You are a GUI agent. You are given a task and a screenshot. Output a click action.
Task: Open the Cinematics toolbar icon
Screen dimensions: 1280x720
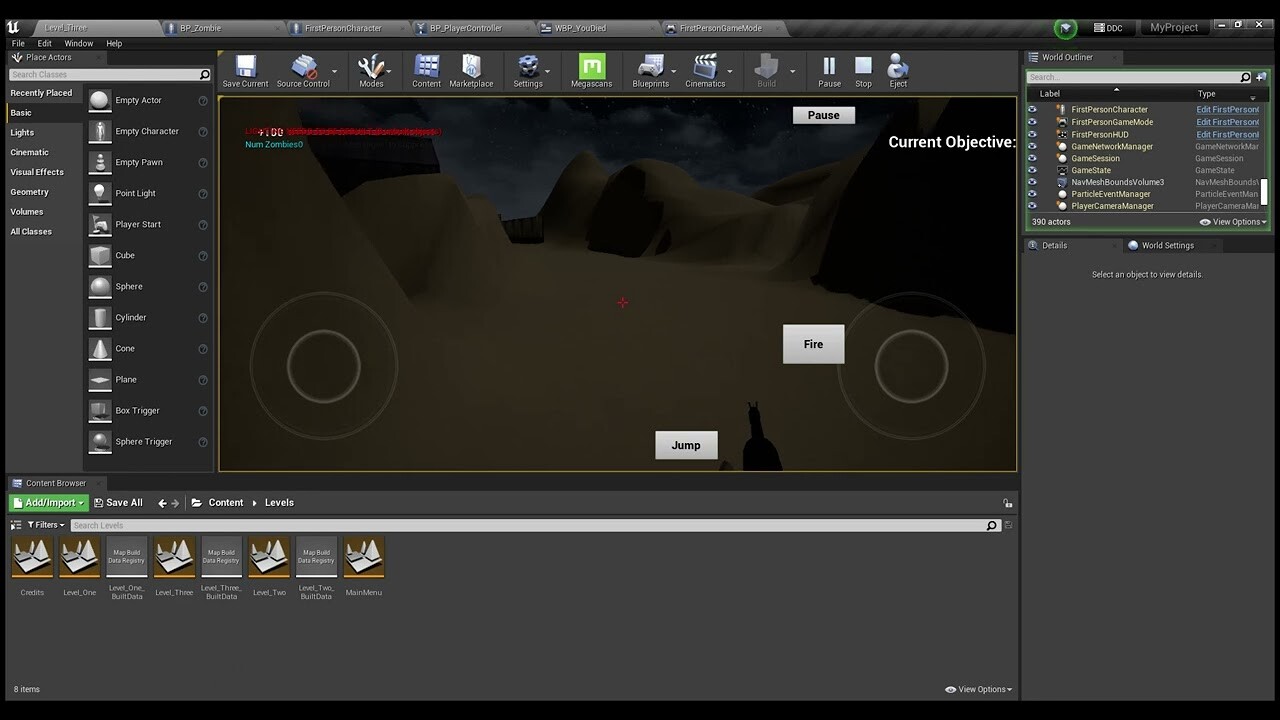(x=705, y=71)
